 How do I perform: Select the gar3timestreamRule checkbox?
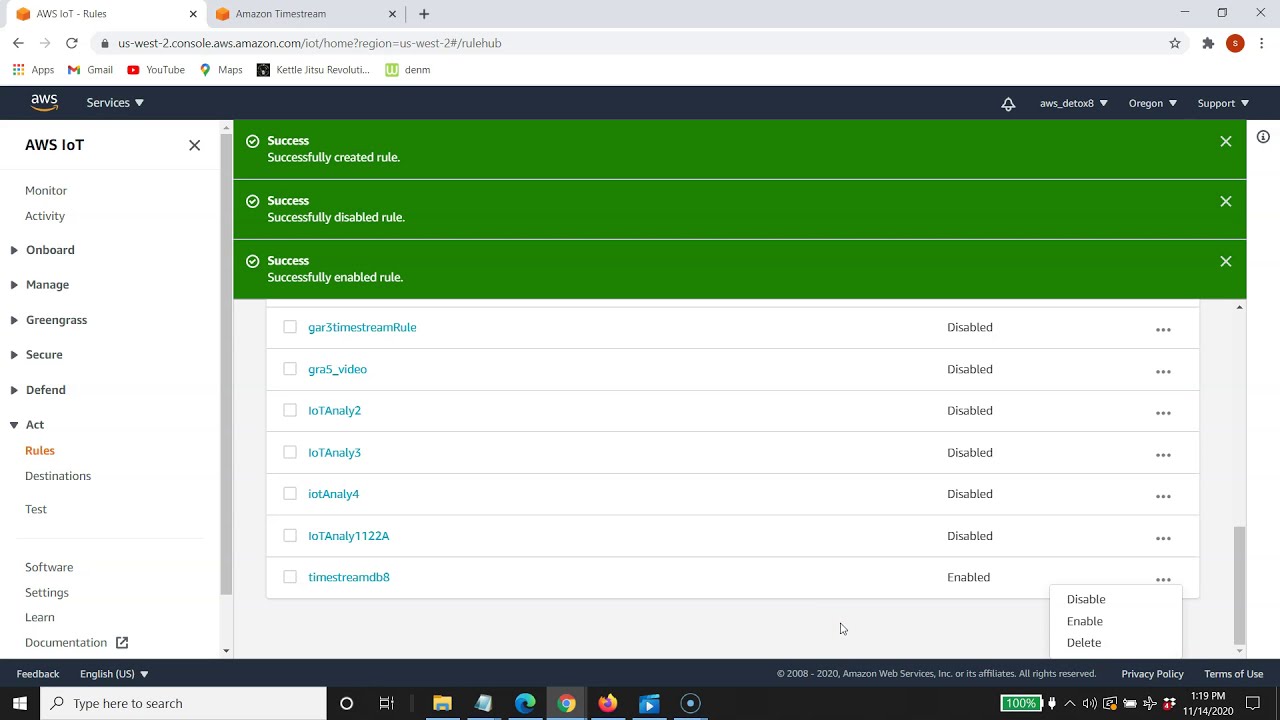(290, 327)
